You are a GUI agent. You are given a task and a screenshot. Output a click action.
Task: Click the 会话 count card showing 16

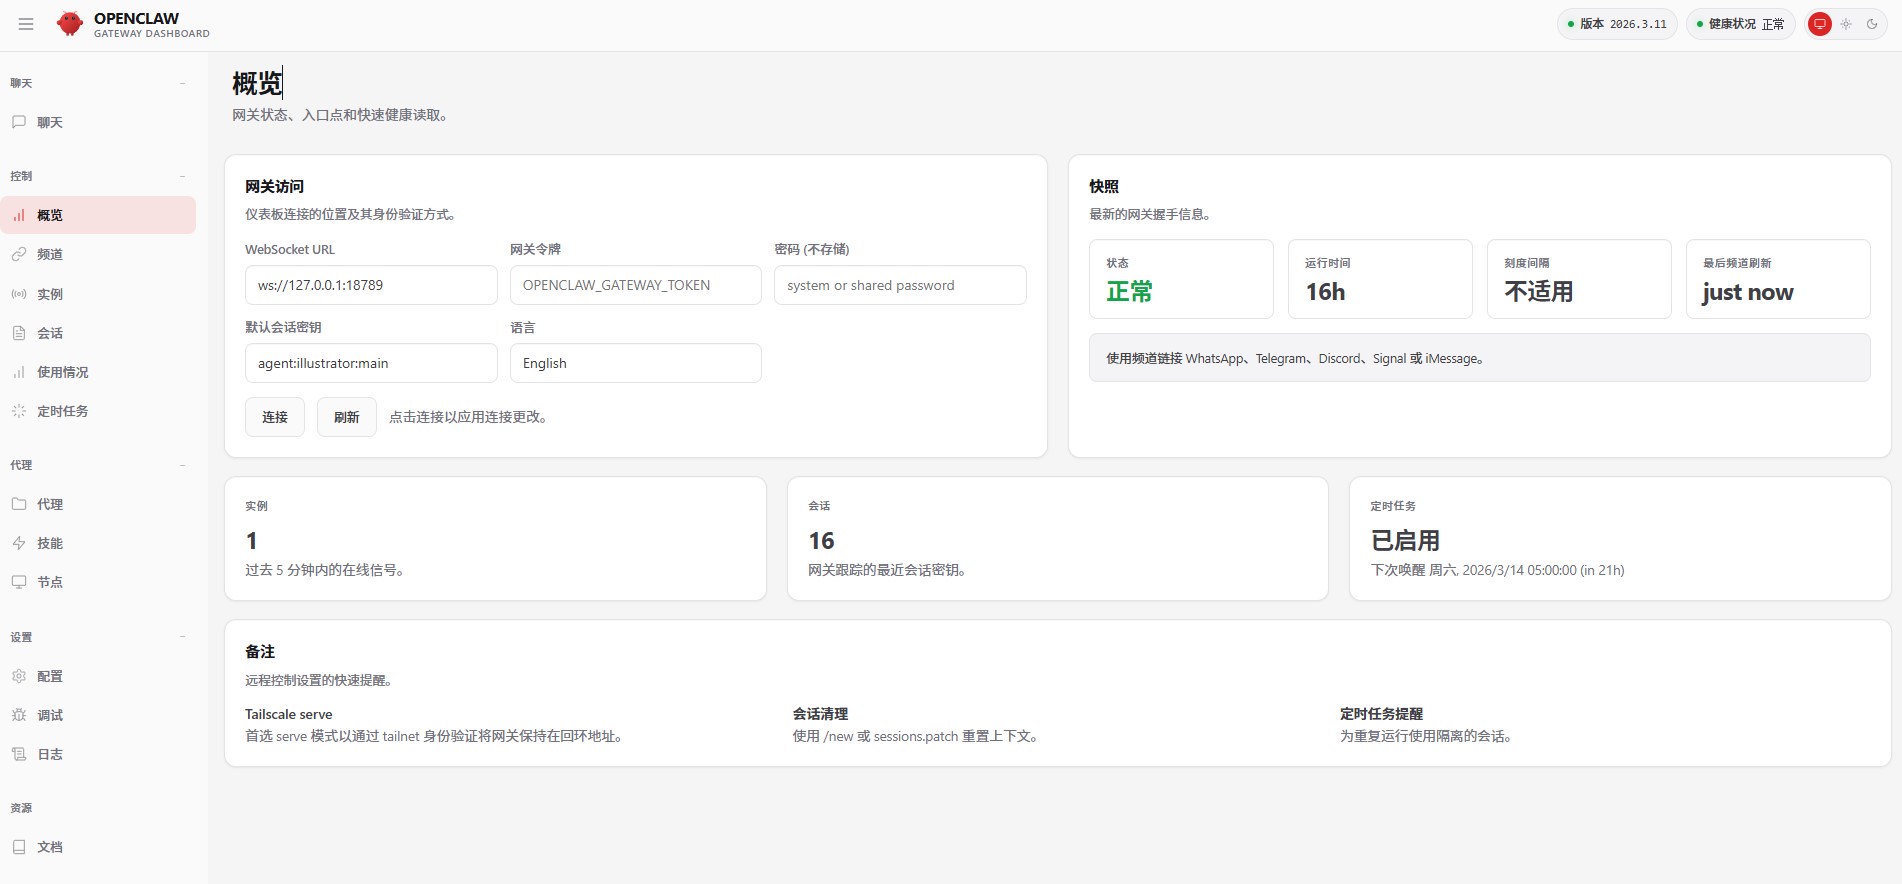tap(1058, 539)
